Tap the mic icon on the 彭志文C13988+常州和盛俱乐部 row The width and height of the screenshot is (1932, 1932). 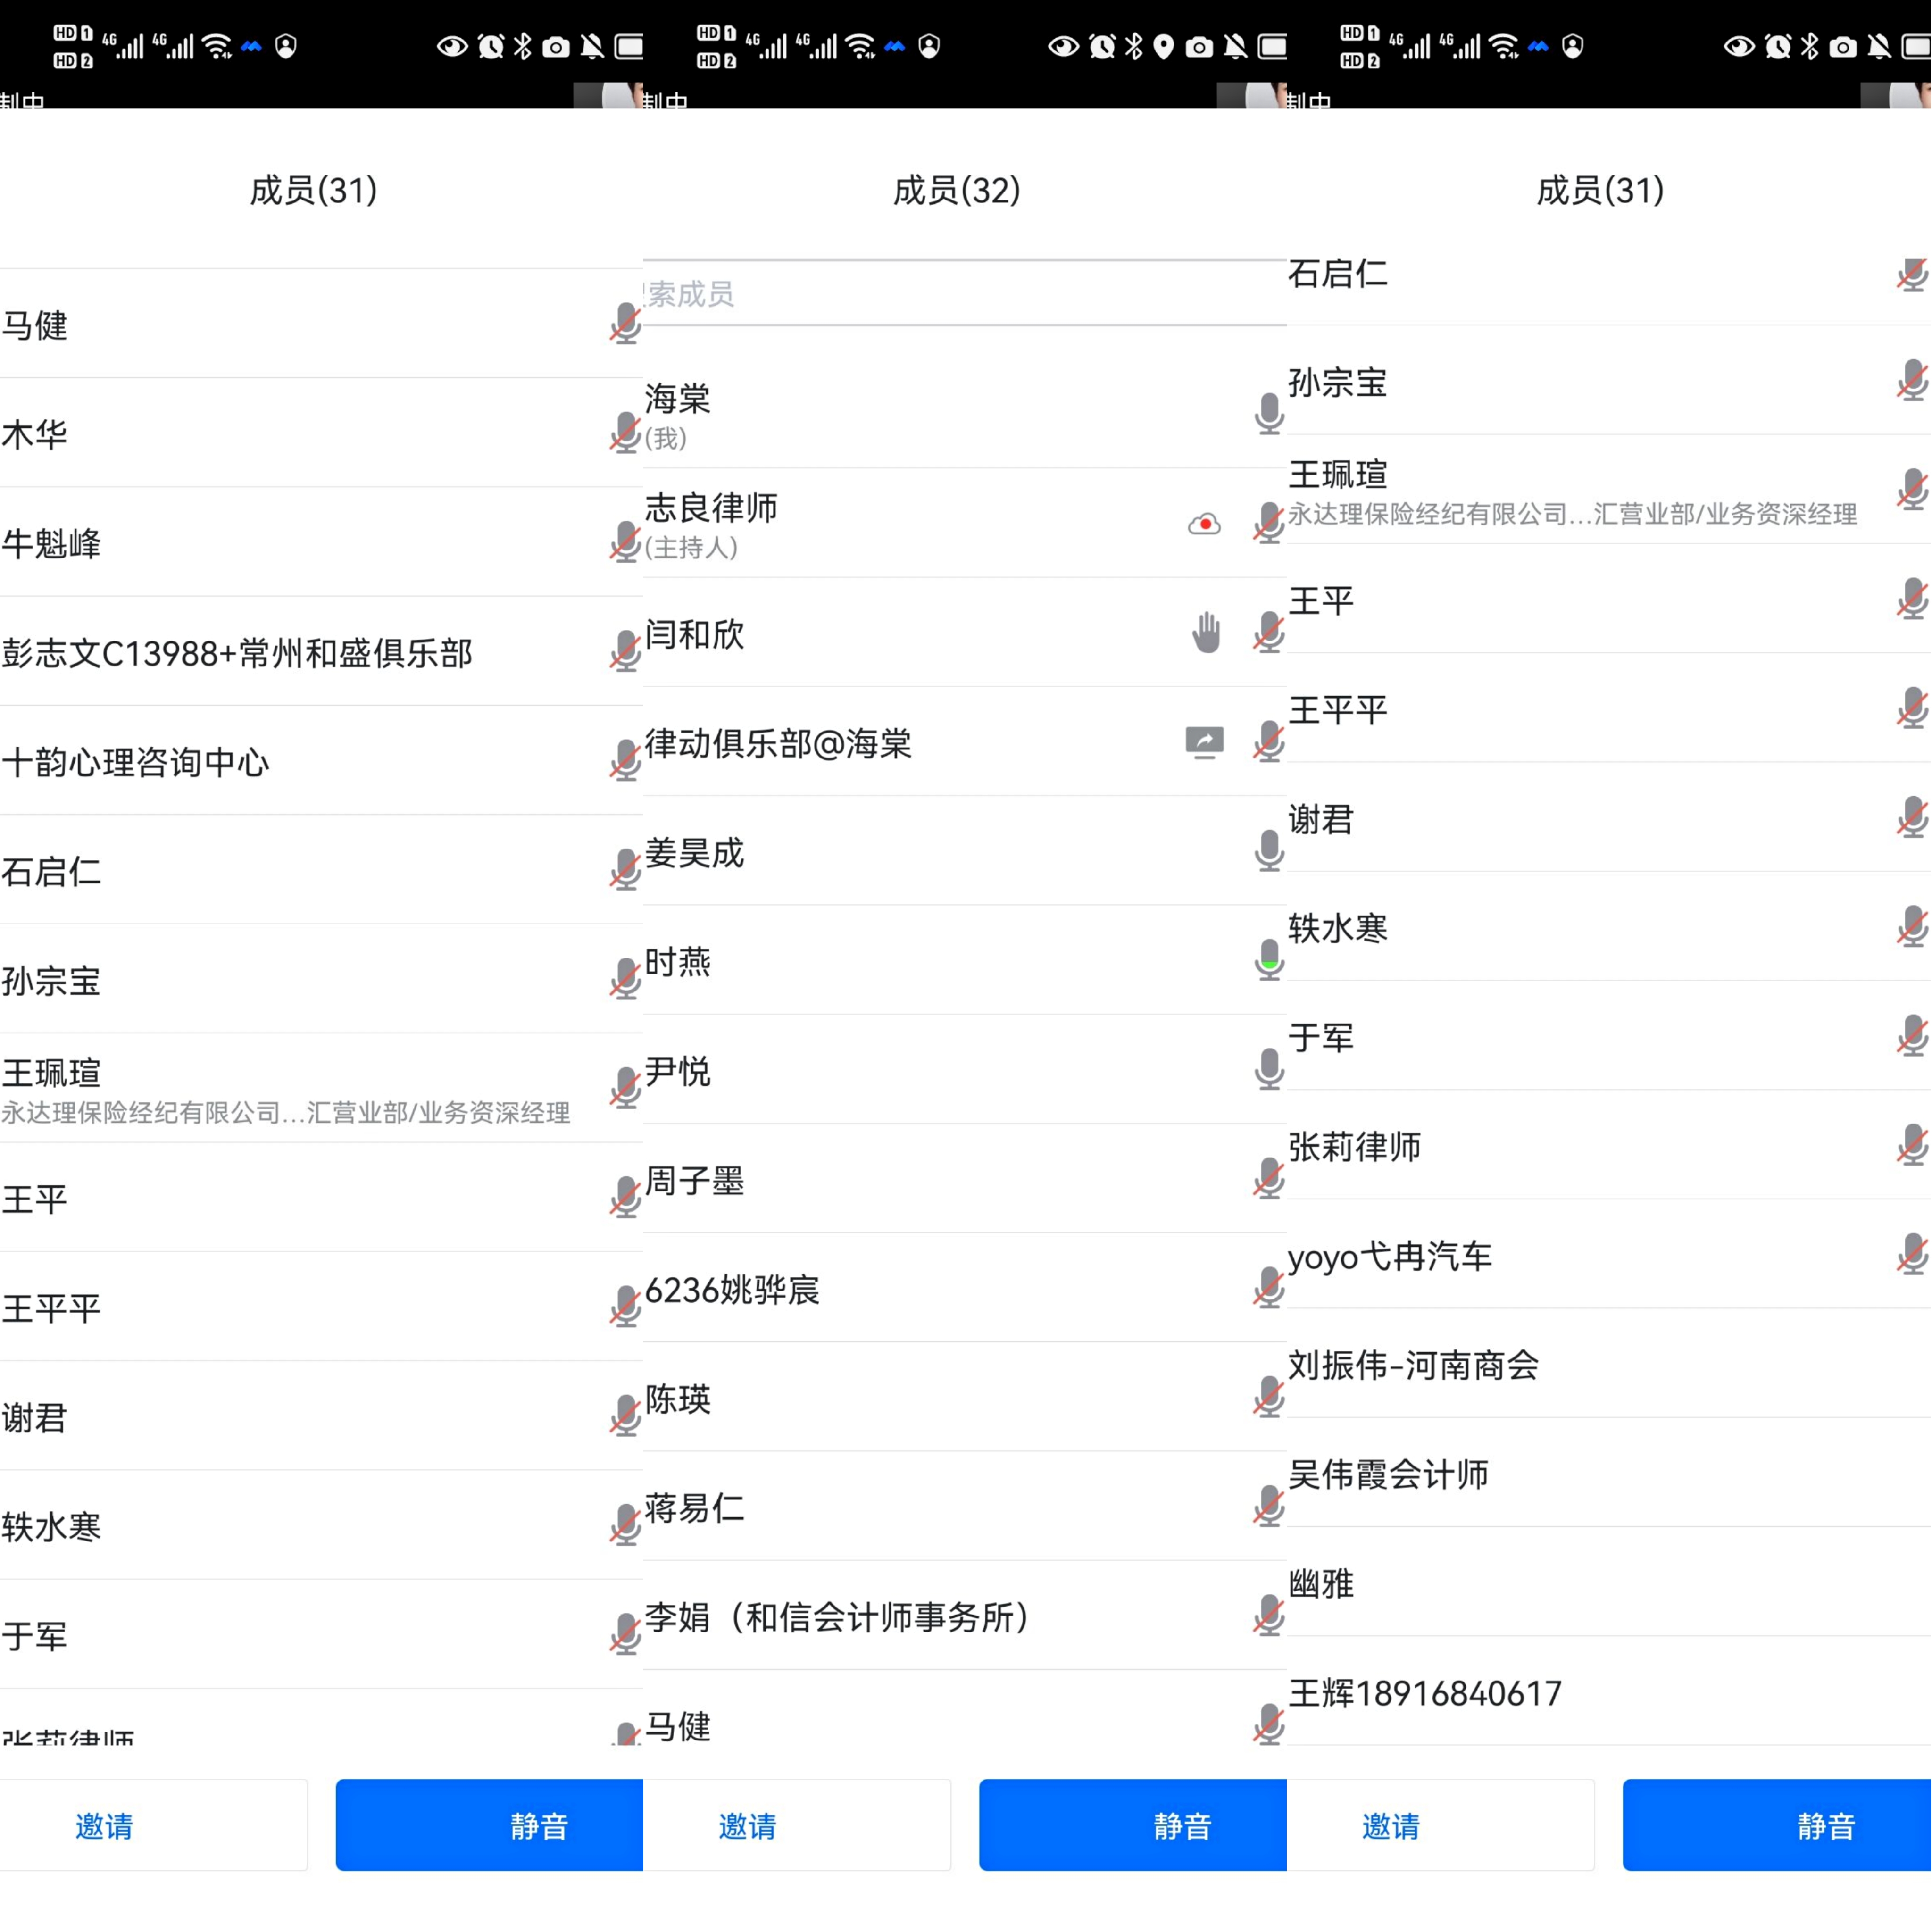(x=626, y=651)
